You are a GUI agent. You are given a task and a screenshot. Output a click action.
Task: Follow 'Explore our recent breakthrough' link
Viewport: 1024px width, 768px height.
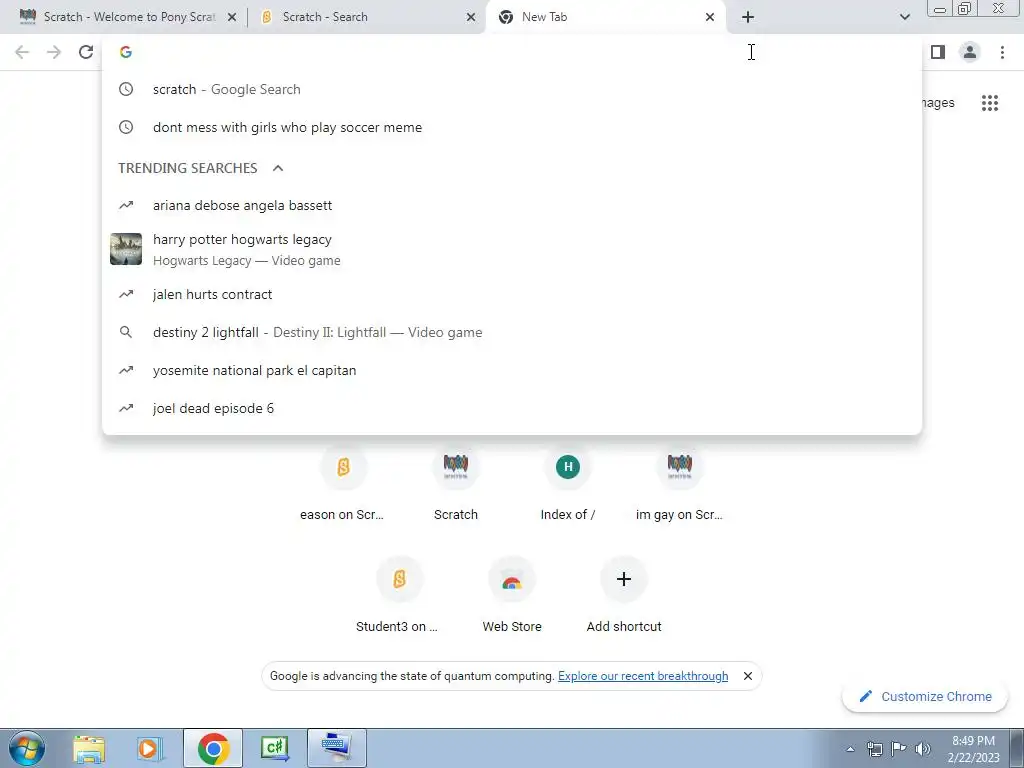click(x=643, y=676)
